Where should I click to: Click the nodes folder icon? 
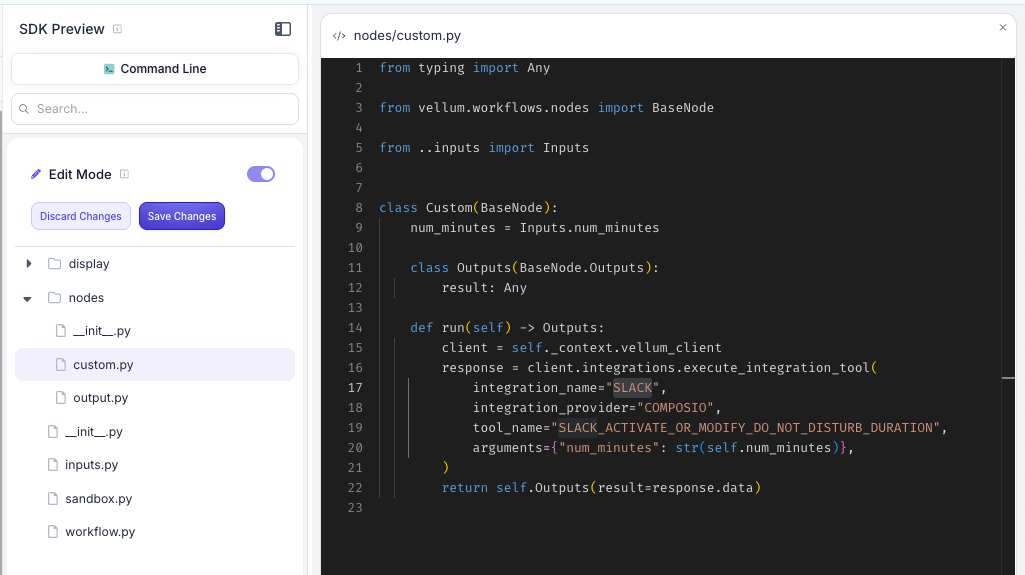54,298
